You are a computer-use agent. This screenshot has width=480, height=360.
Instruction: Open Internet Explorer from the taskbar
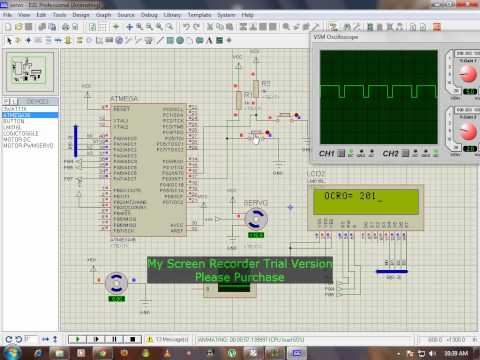38,353
